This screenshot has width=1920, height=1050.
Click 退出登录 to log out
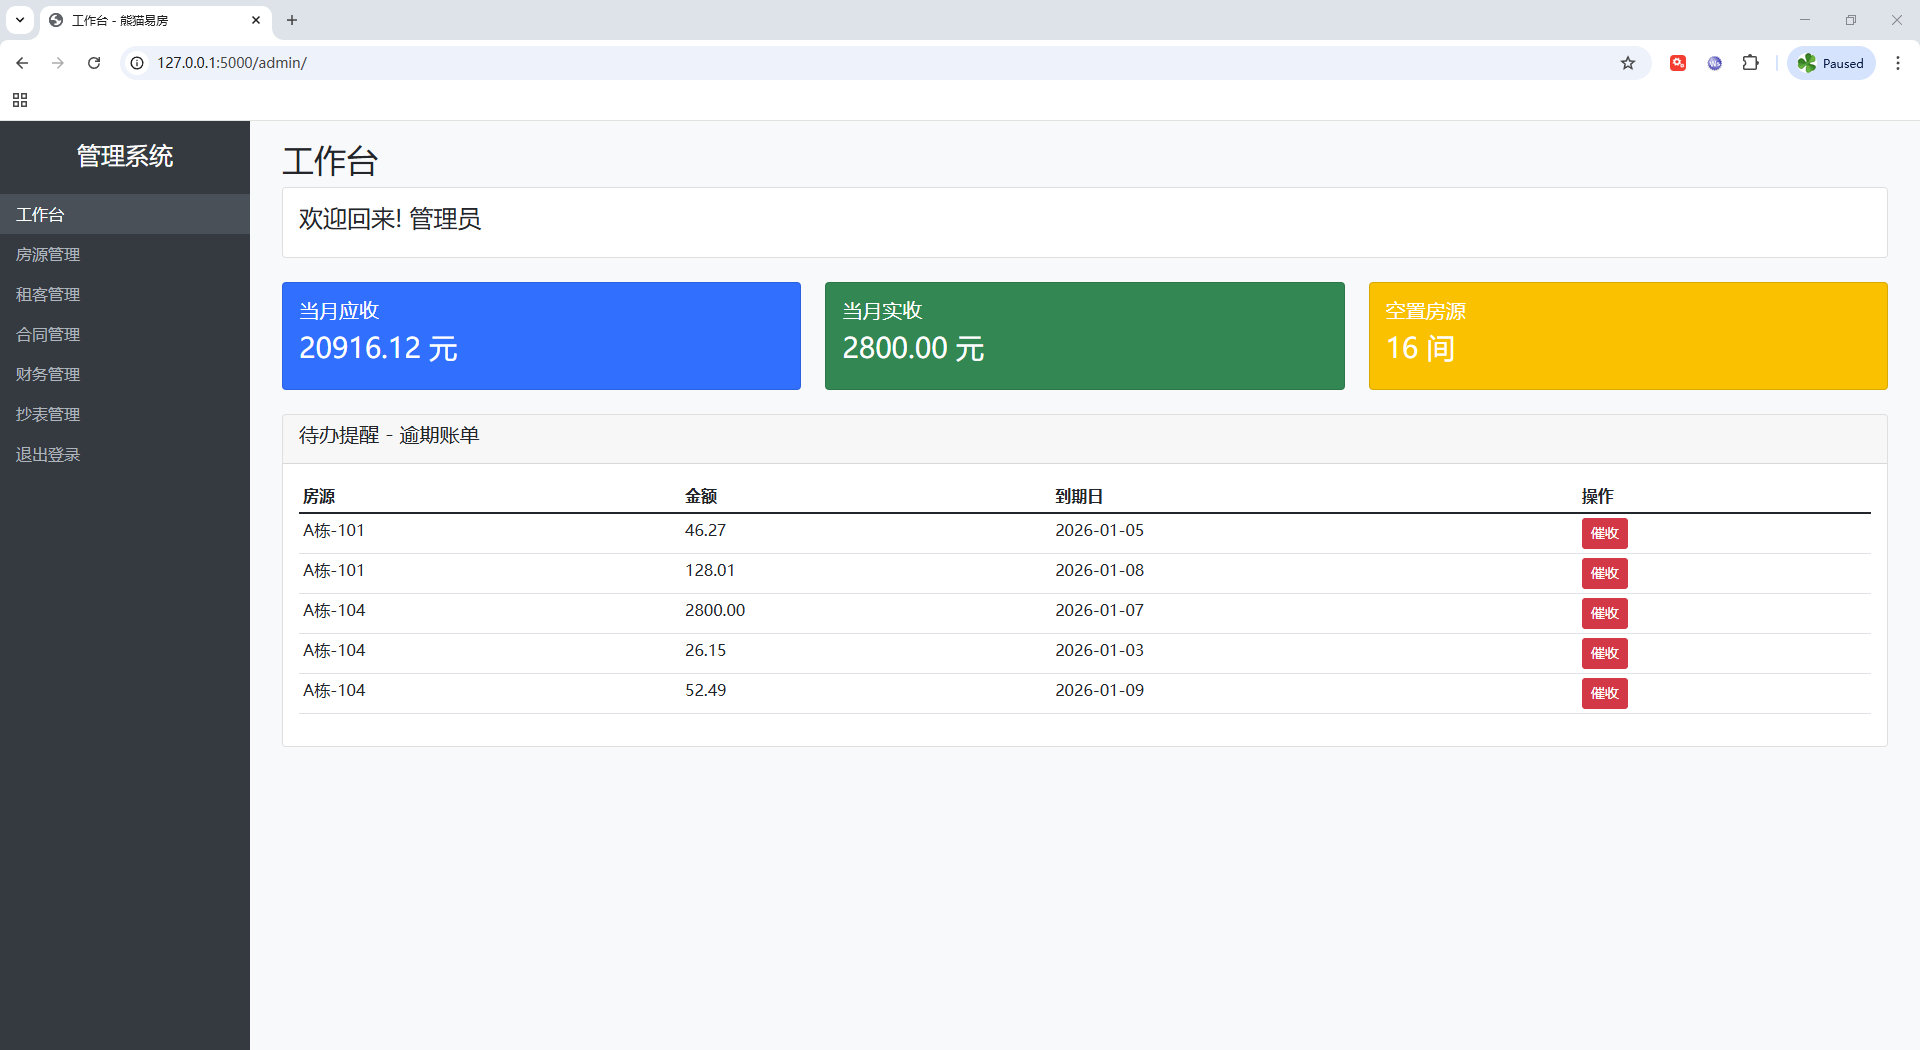pyautogui.click(x=125, y=454)
